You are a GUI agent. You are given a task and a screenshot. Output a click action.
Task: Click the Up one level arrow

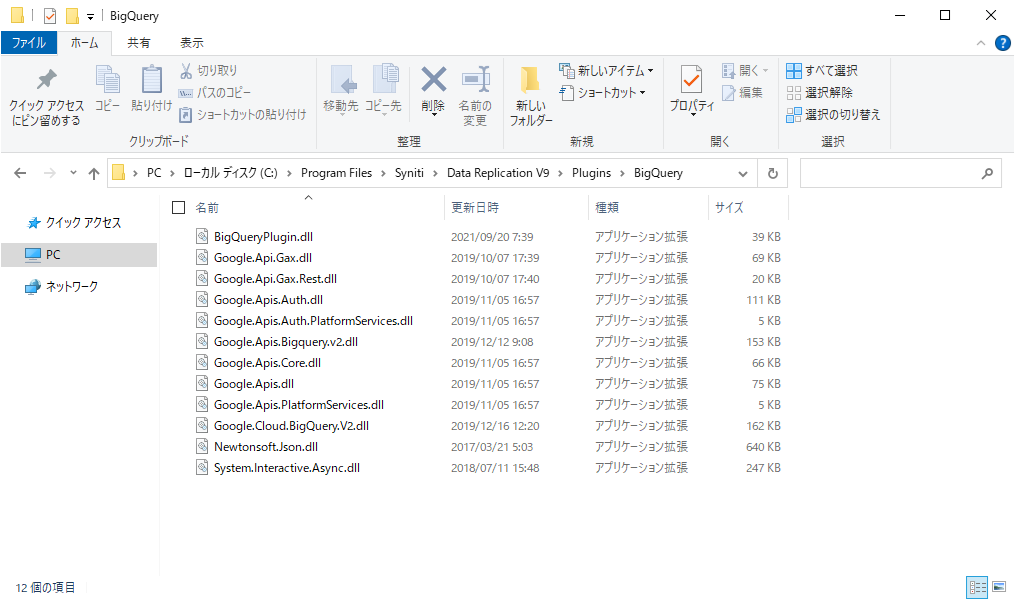click(x=94, y=173)
